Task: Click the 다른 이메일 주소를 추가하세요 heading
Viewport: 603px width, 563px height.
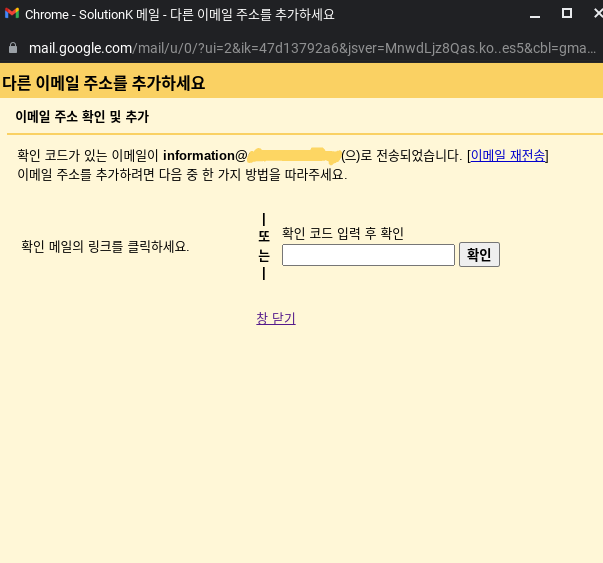Action: coord(103,83)
